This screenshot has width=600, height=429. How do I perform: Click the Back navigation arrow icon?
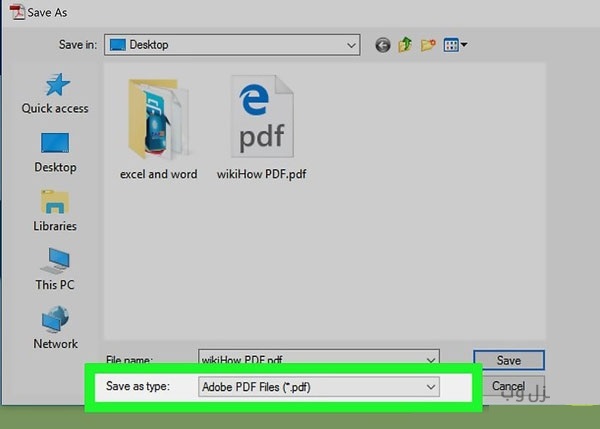pyautogui.click(x=382, y=45)
